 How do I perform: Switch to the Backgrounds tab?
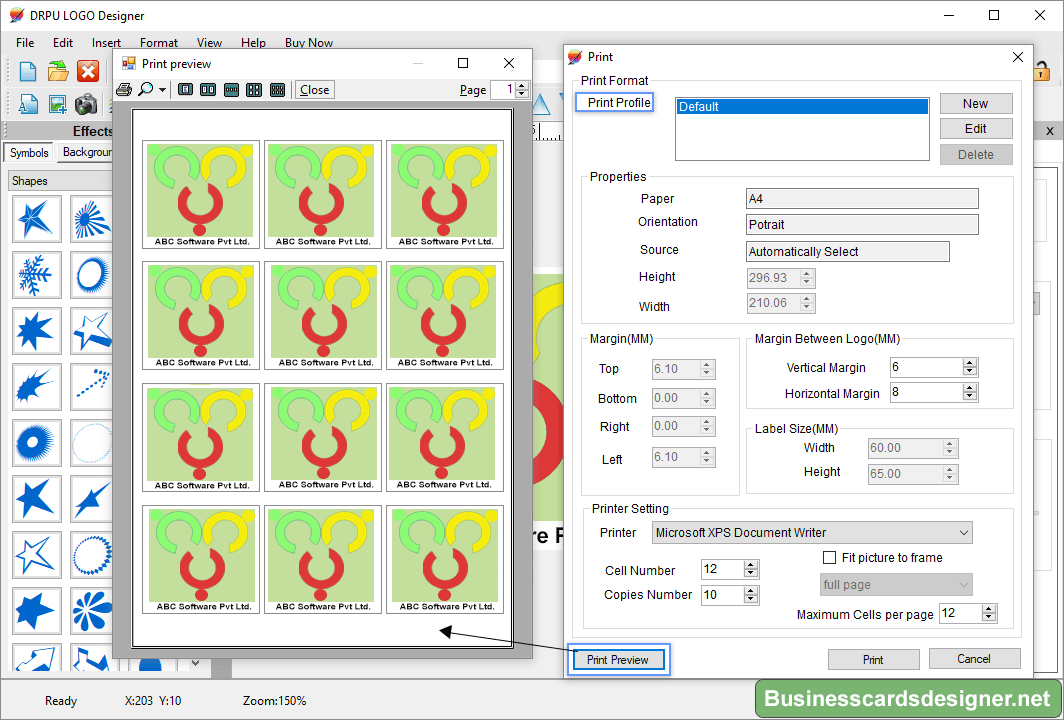tap(87, 152)
